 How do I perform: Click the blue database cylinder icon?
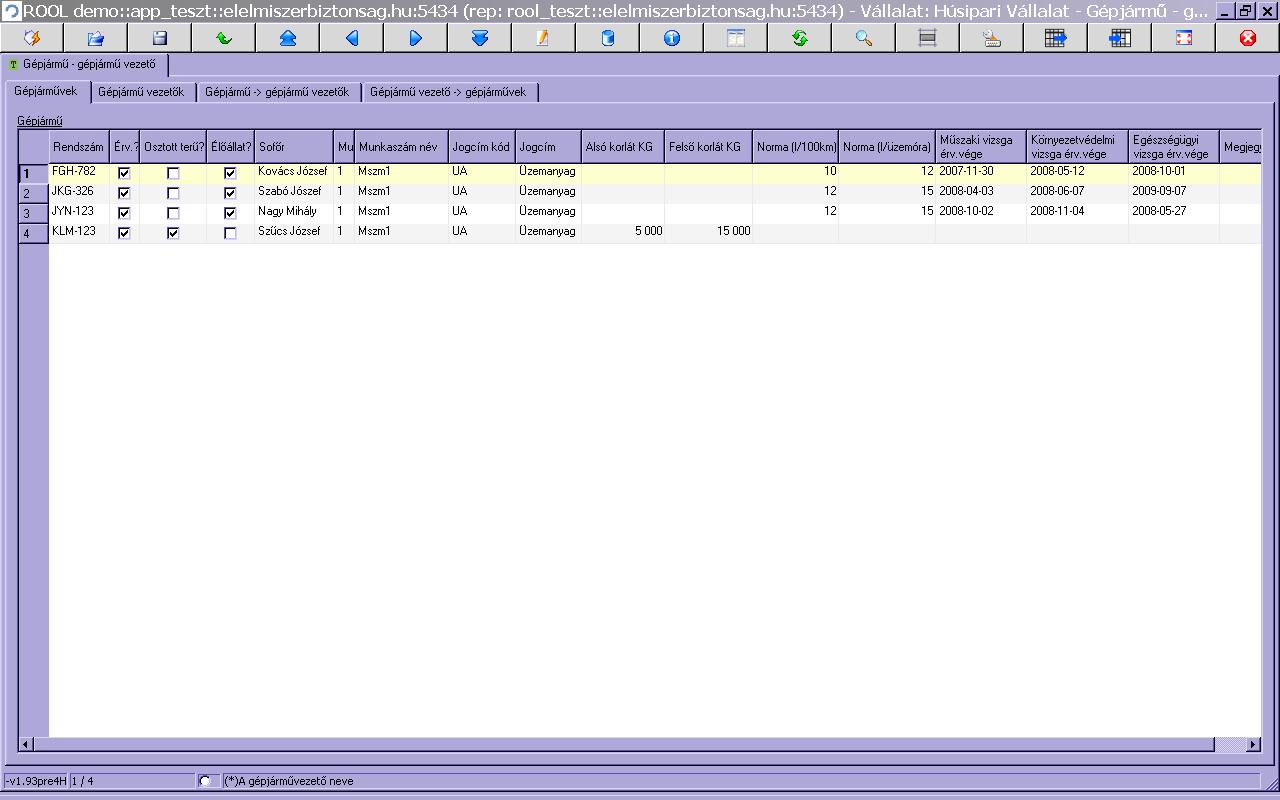click(608, 38)
